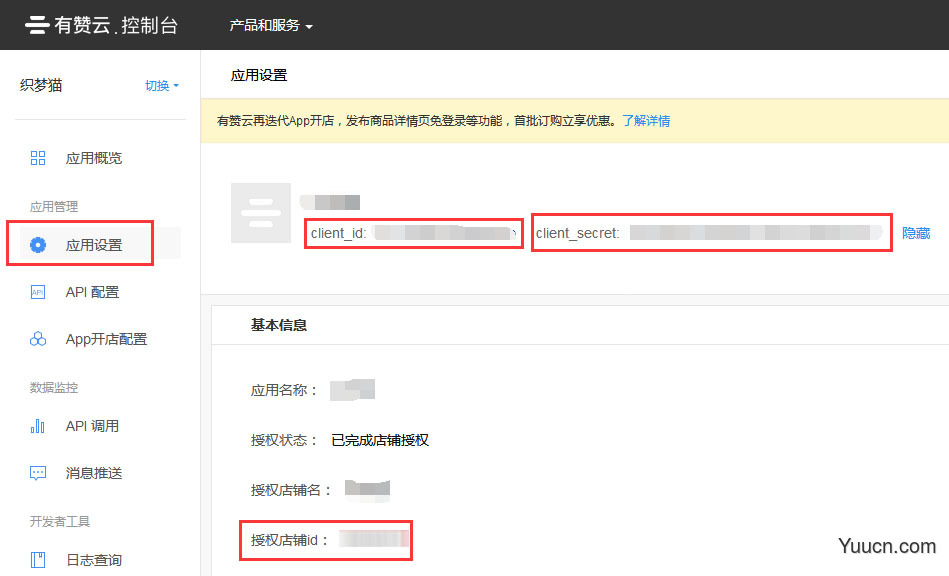The width and height of the screenshot is (949, 576).
Task: Expand the 切换 app switcher
Action: point(162,86)
